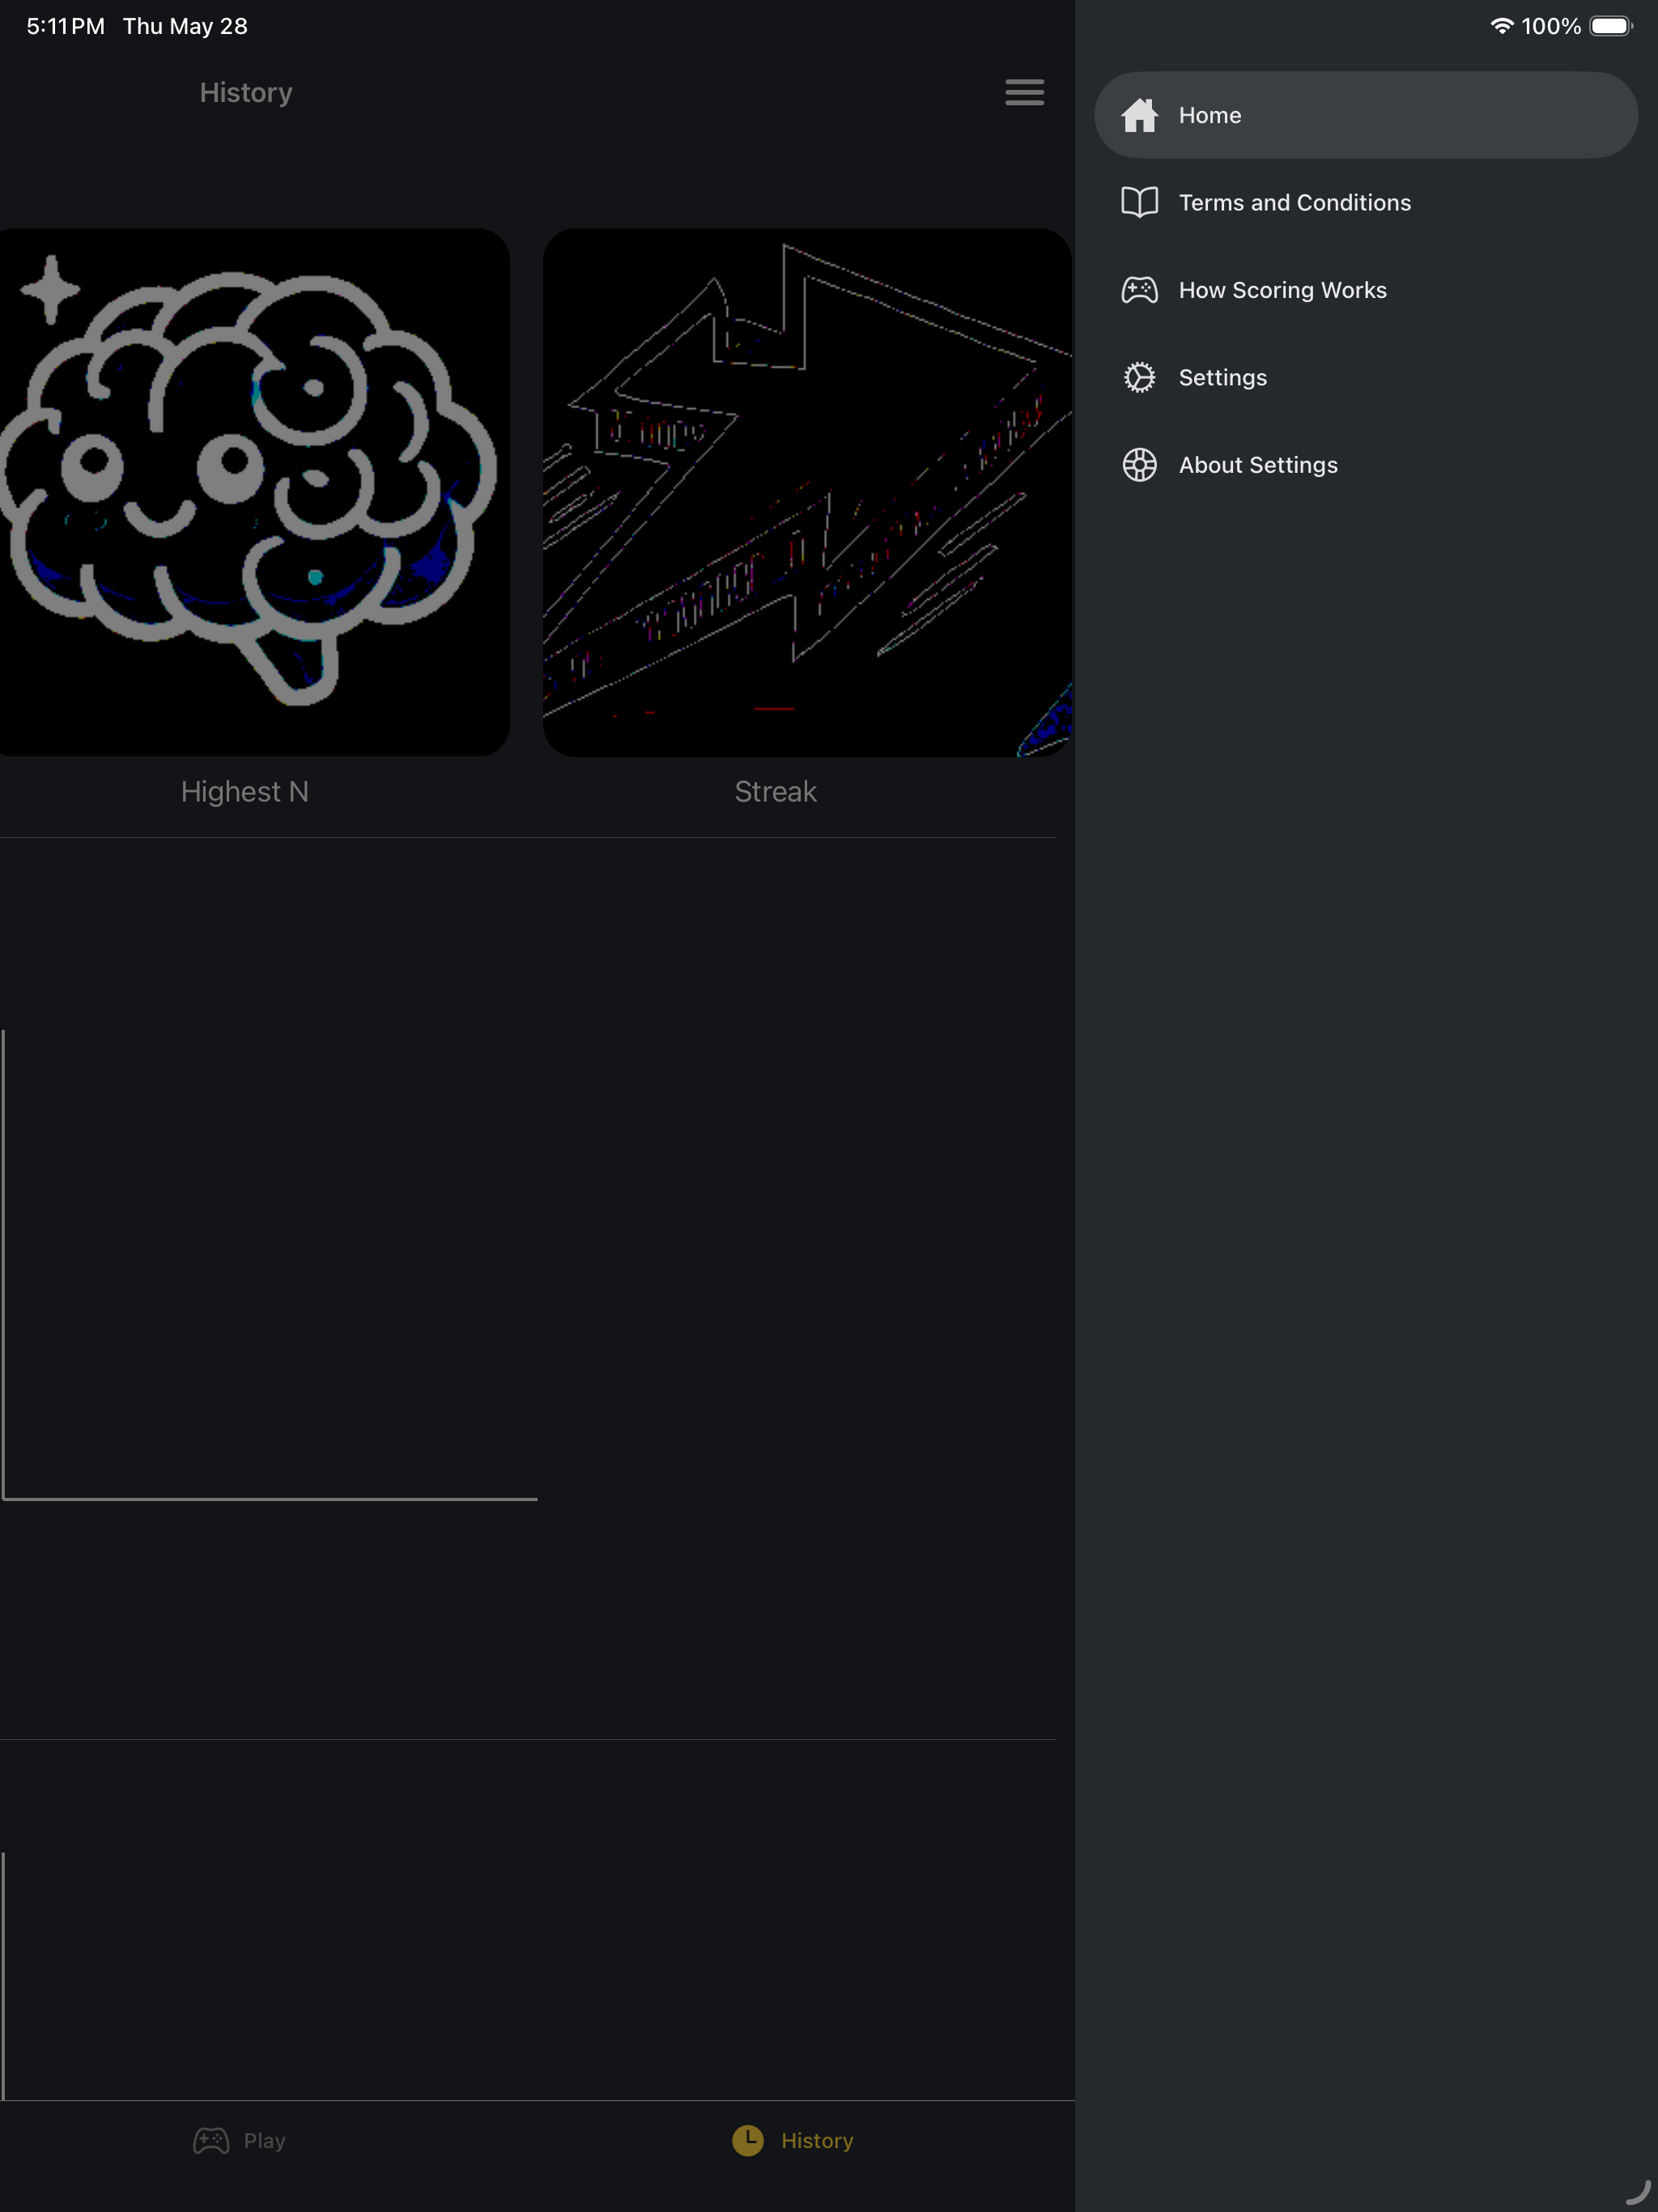Viewport: 1658px width, 2212px height.
Task: Select the Highest N brain thumbnail
Action: click(x=254, y=492)
